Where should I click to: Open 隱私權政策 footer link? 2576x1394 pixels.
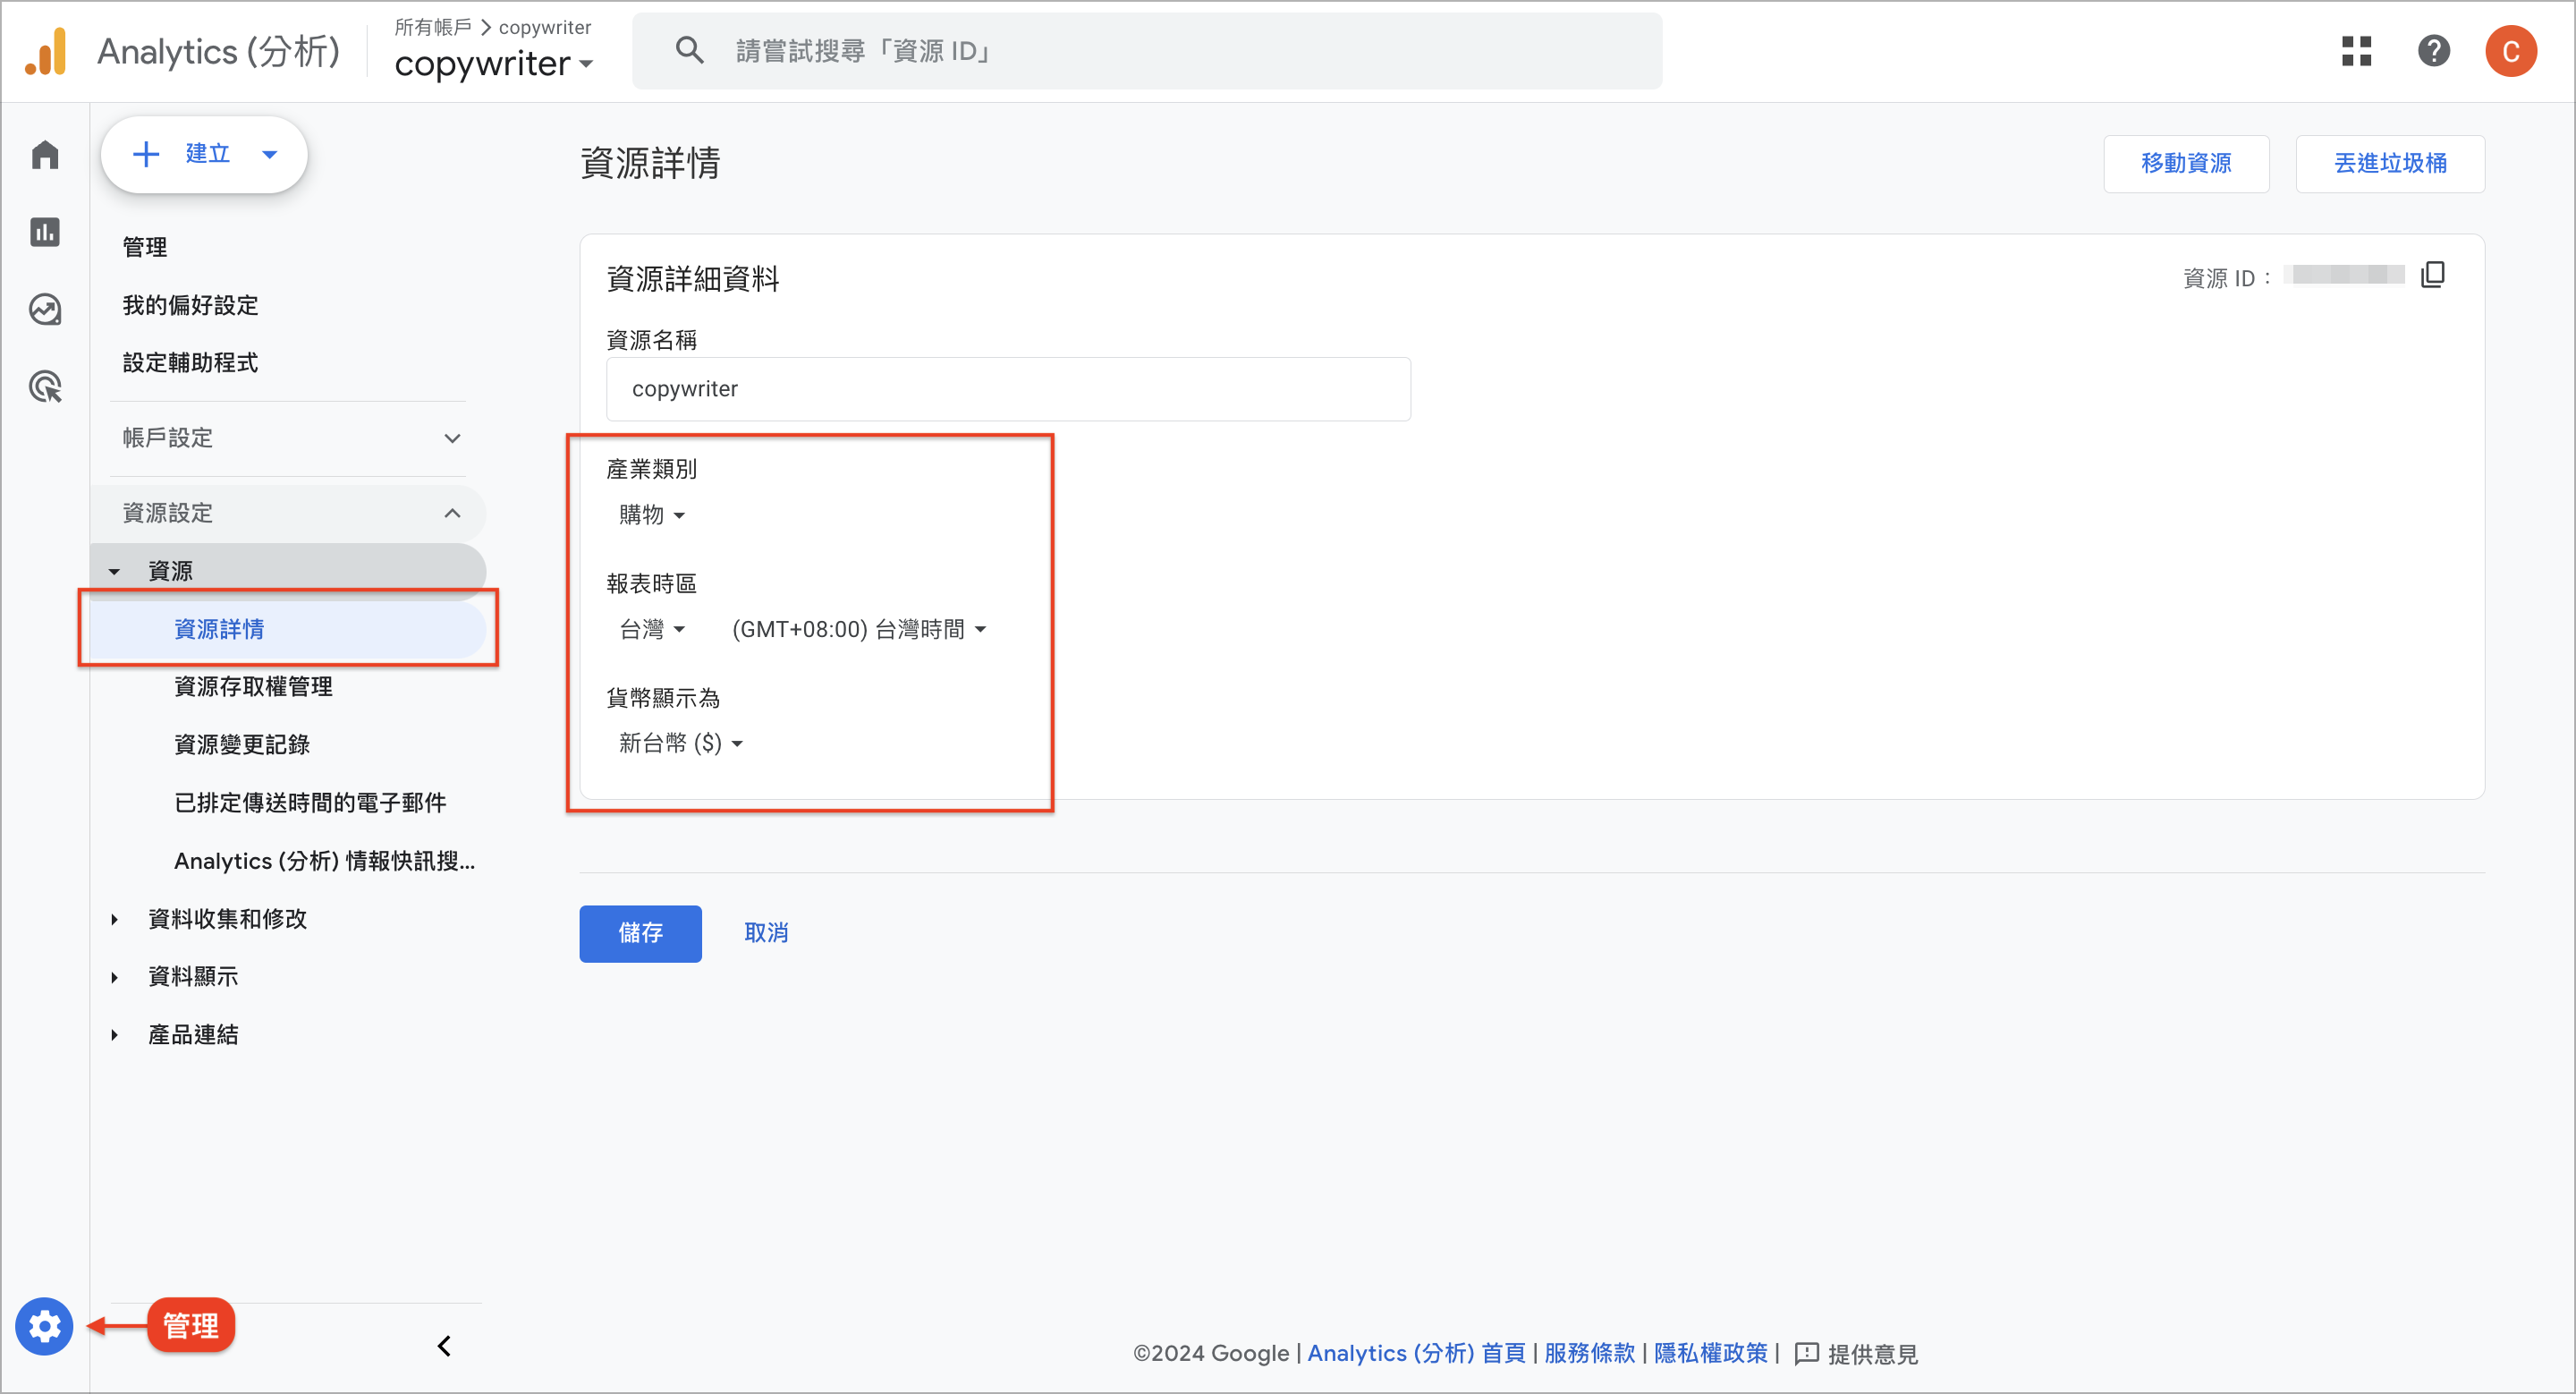[x=1710, y=1353]
